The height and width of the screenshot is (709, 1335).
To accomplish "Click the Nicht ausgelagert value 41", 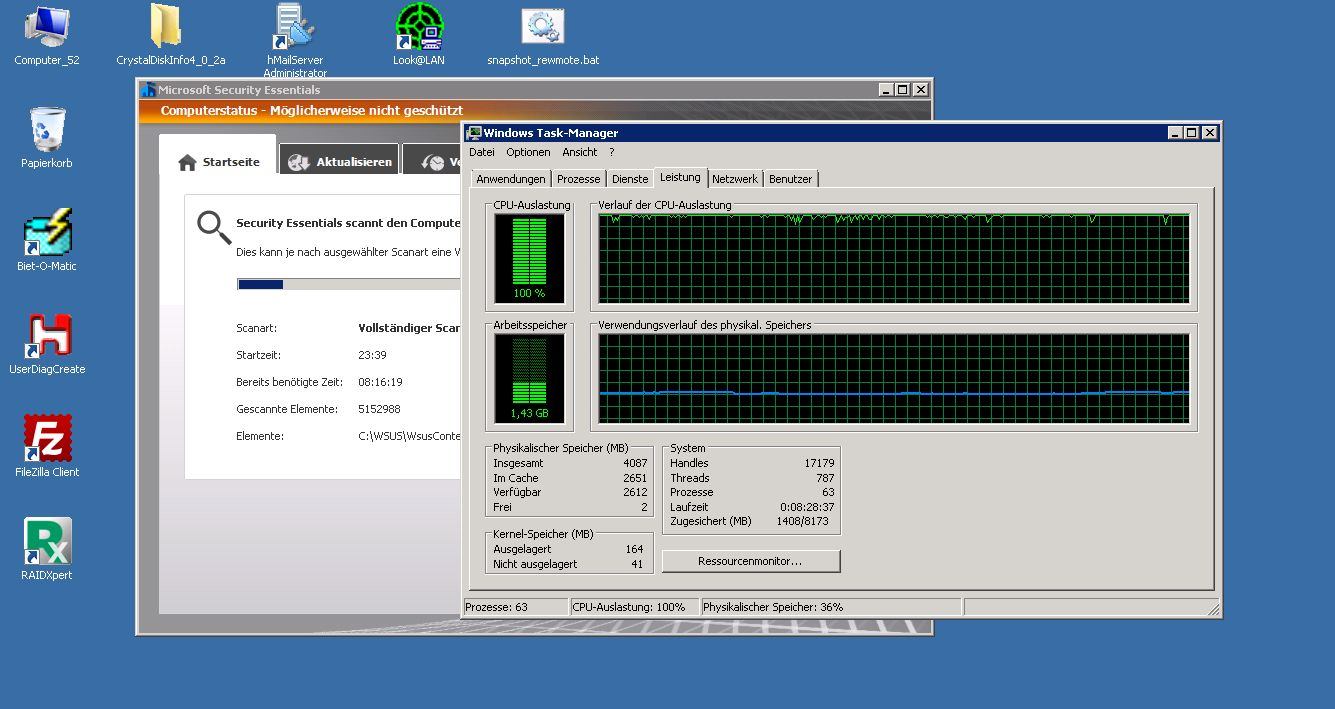I will pos(637,564).
